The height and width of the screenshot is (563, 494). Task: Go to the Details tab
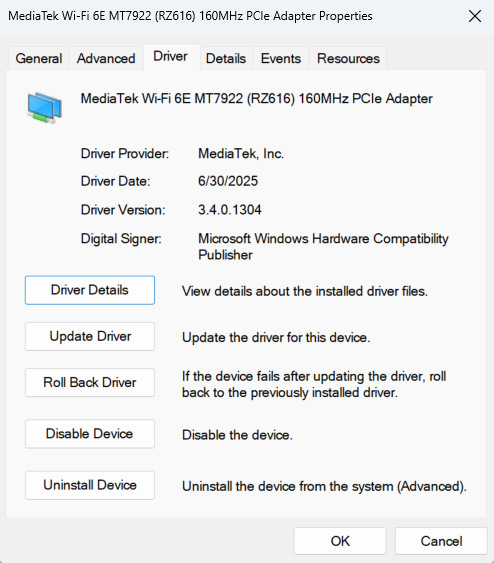pyautogui.click(x=226, y=58)
